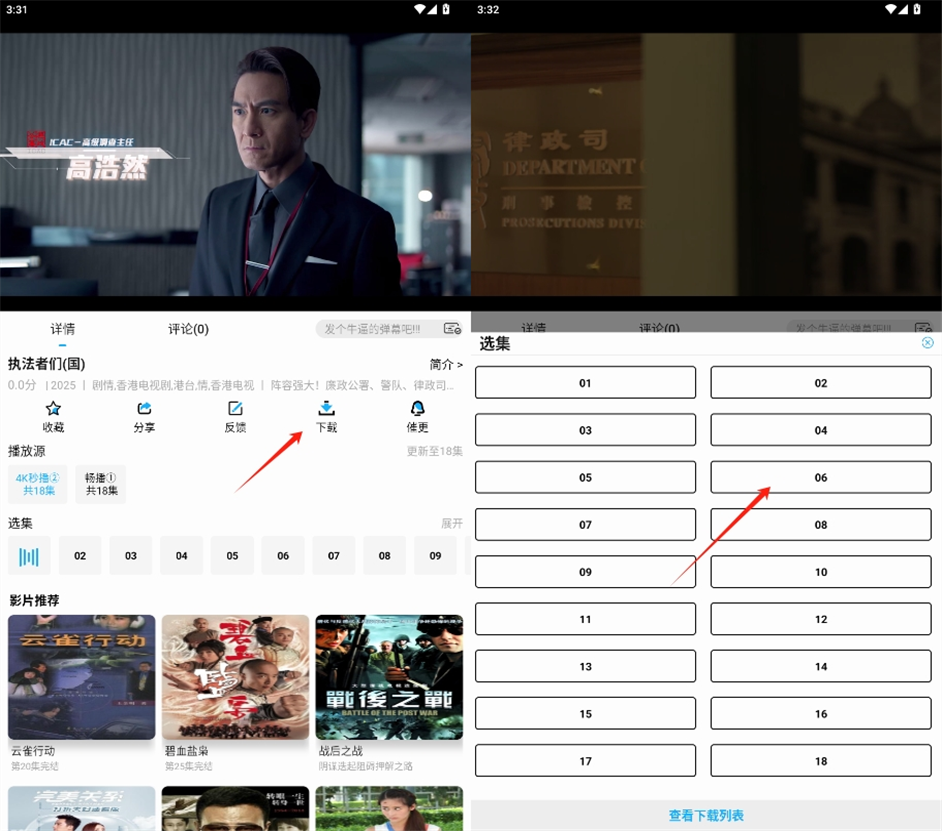Switch to the 评论(0) tab
This screenshot has height=831, width=942.
tap(188, 329)
